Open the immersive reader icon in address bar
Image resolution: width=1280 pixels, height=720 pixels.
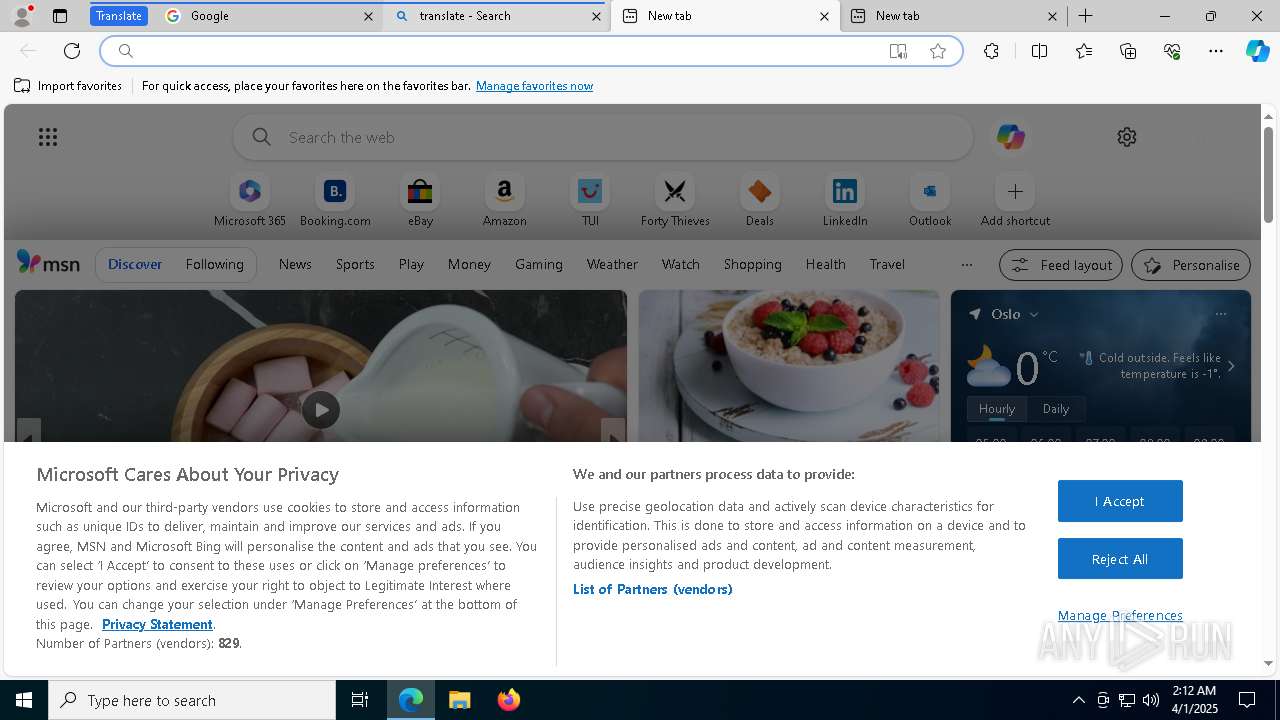(898, 52)
